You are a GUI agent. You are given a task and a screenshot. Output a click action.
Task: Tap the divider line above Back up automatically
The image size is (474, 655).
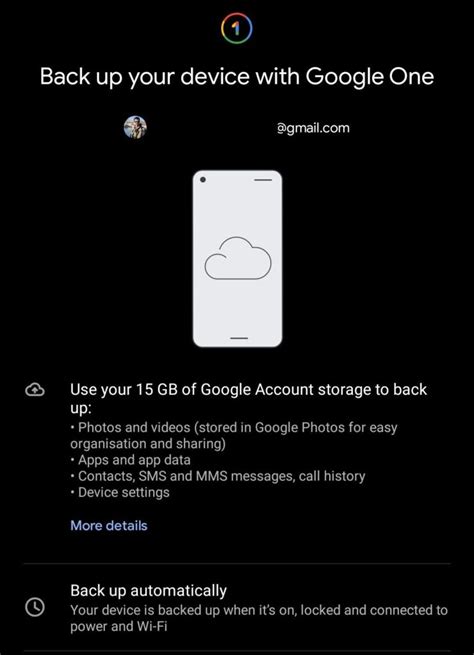click(237, 564)
